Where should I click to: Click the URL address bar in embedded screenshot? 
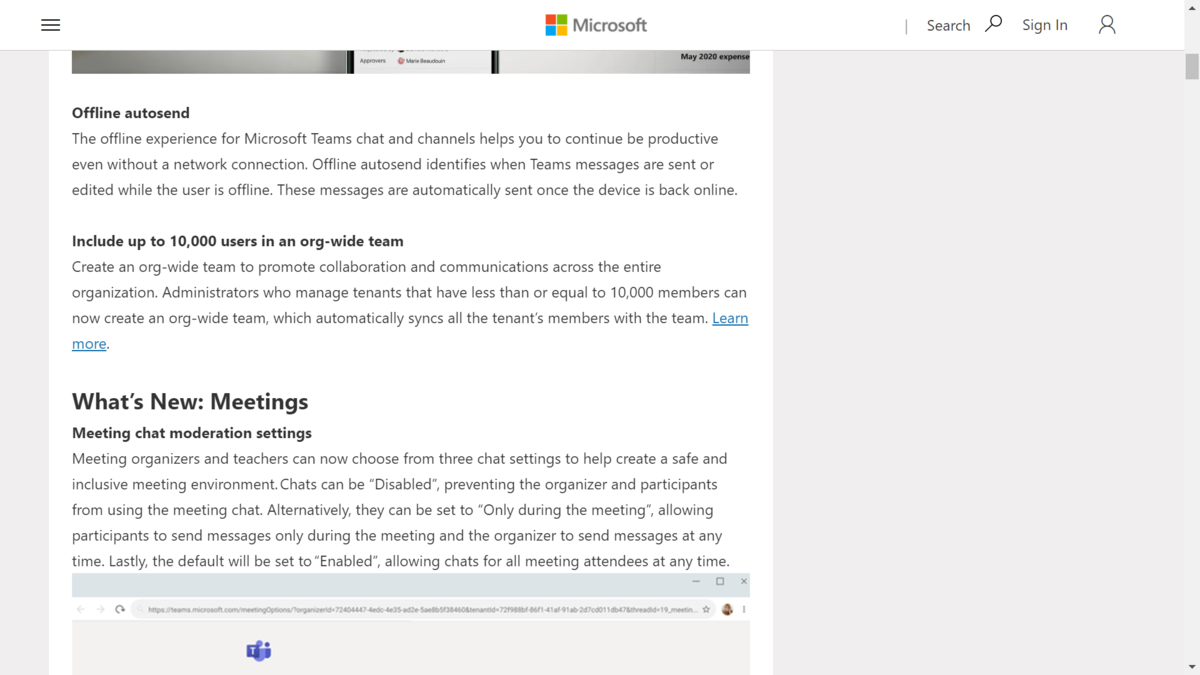pyautogui.click(x=424, y=609)
